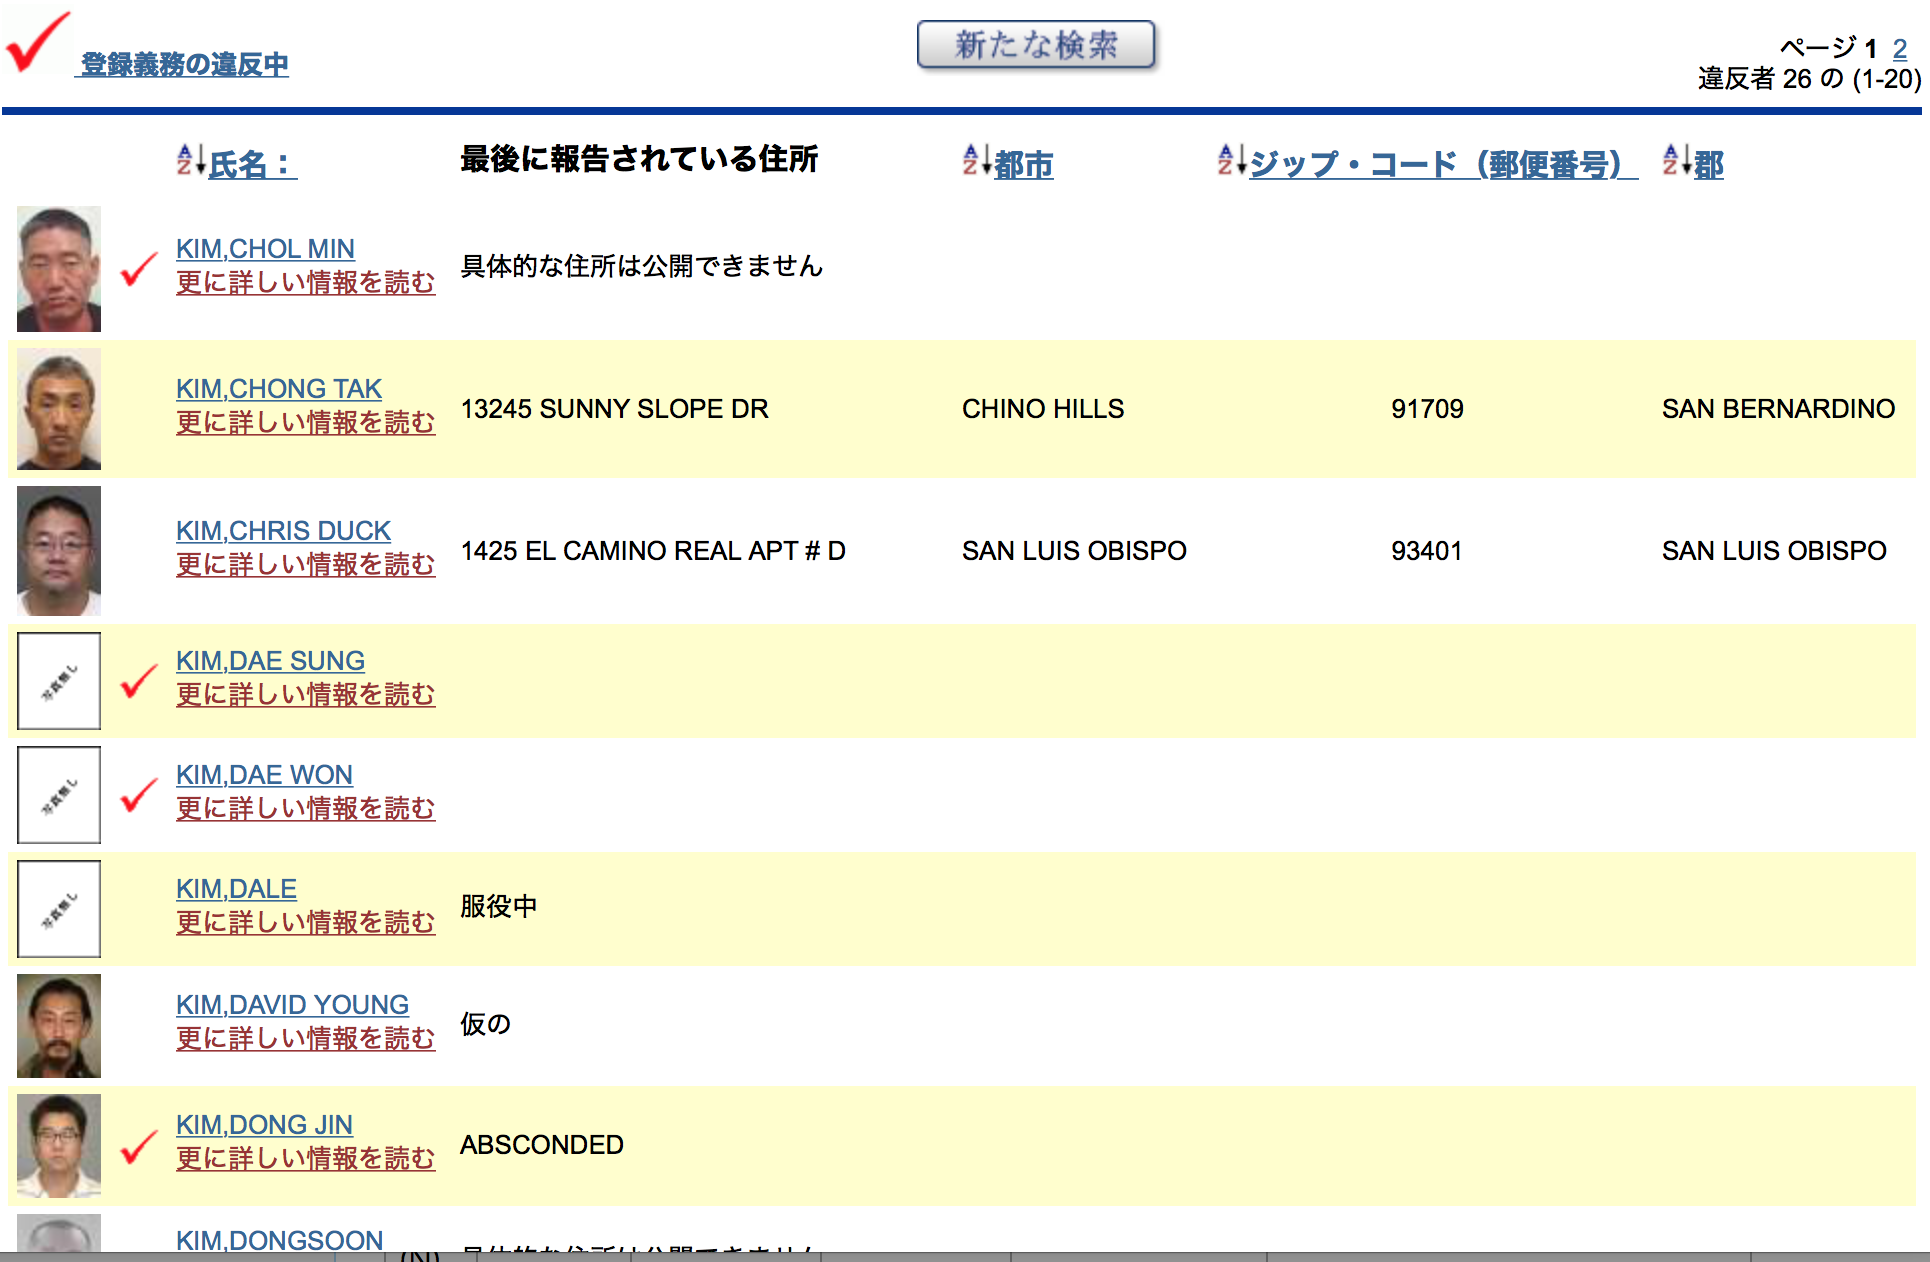Click the no-photo placeholder for KIM,DAE WON

(x=59, y=795)
